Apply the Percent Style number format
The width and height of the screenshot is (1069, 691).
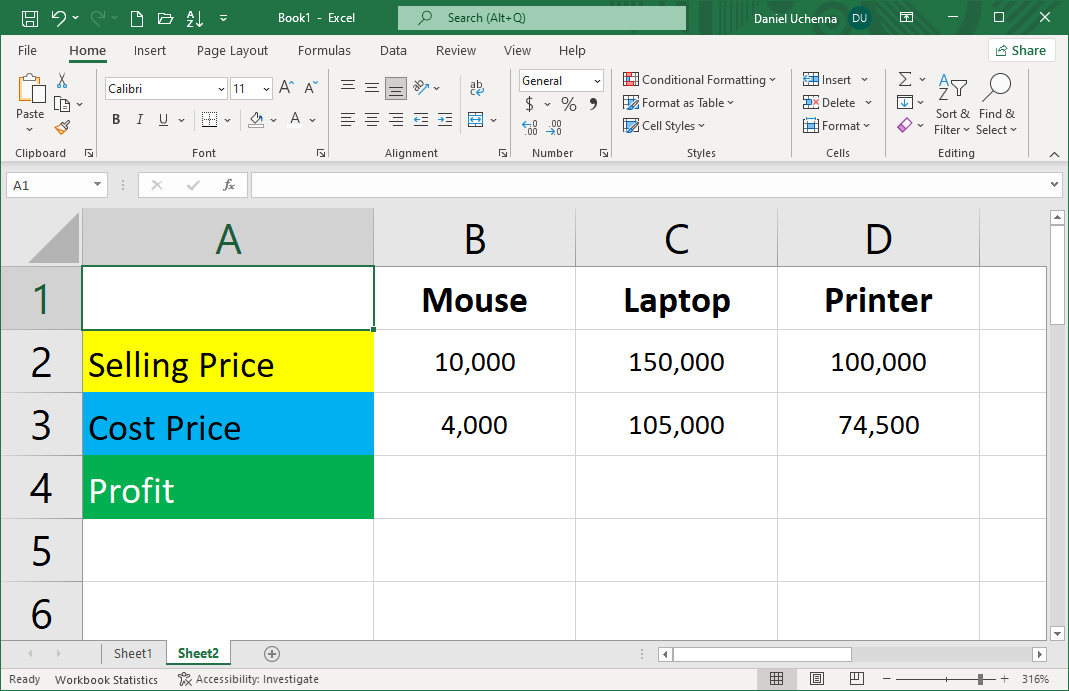coord(567,103)
